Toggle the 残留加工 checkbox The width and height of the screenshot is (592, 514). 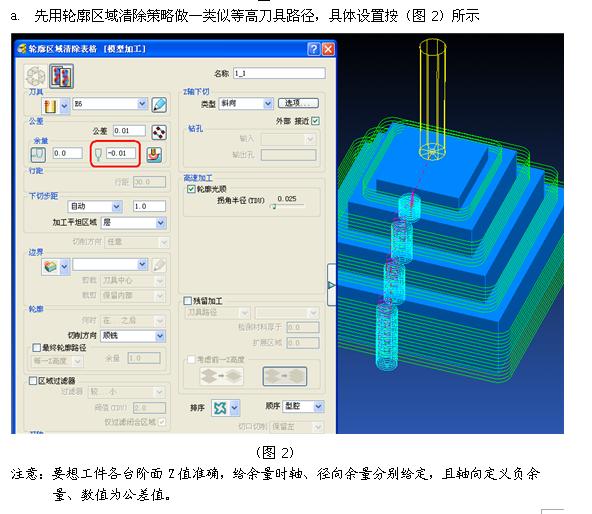(x=187, y=301)
